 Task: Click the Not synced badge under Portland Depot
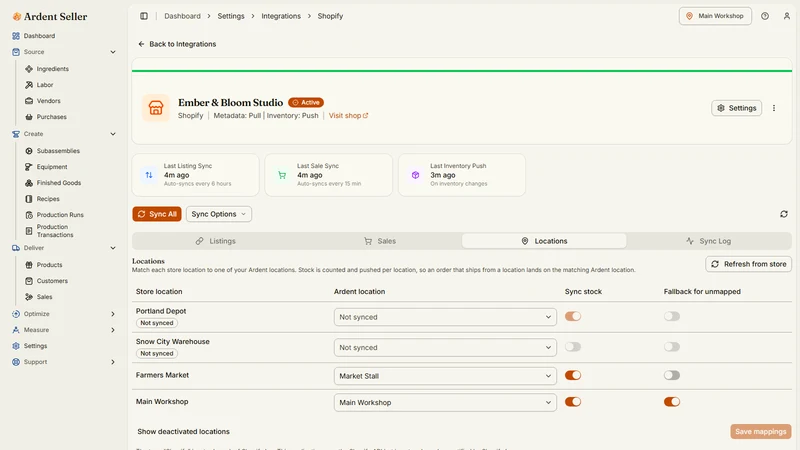click(x=157, y=323)
